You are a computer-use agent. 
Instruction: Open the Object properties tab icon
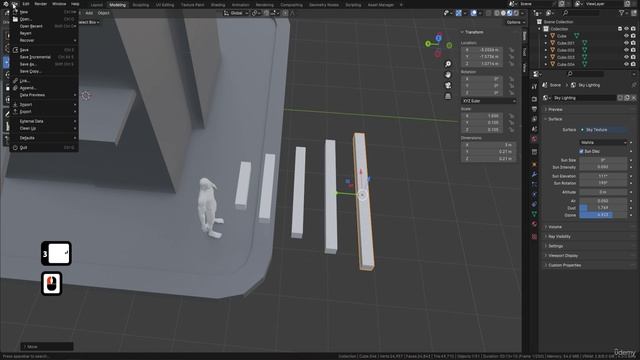[x=534, y=164]
